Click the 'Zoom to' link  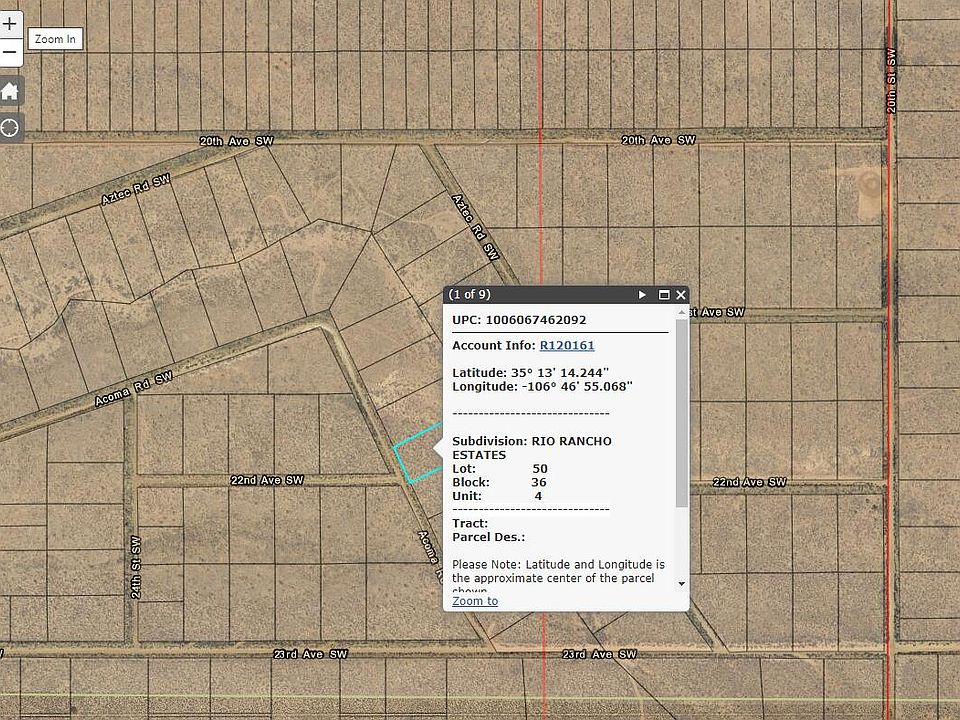coord(475,601)
